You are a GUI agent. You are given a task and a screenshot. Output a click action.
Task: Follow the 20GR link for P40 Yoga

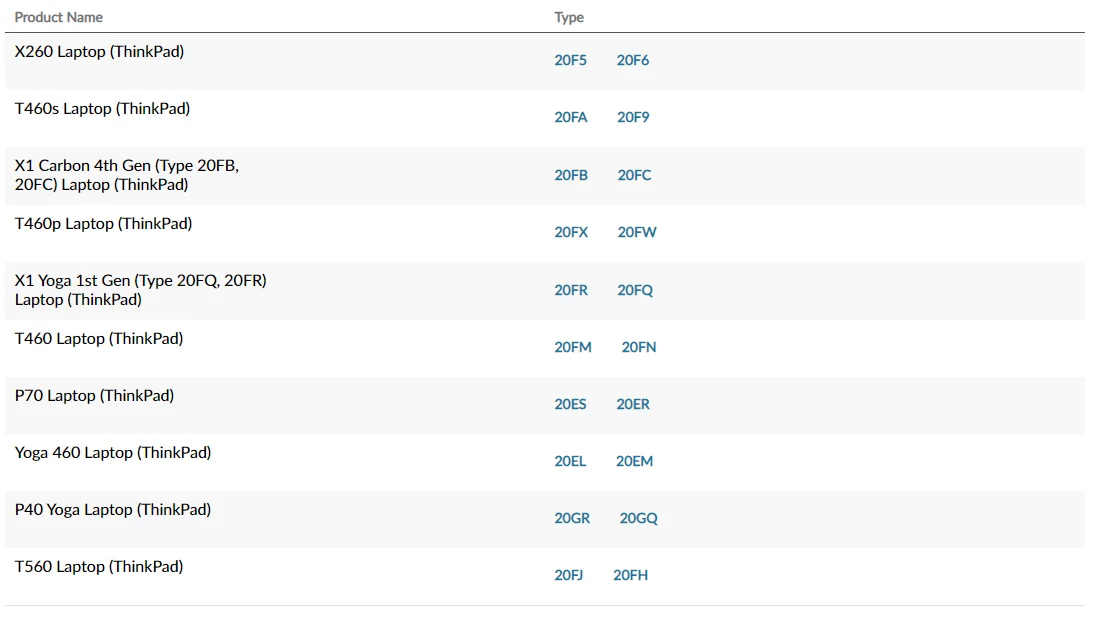(572, 518)
